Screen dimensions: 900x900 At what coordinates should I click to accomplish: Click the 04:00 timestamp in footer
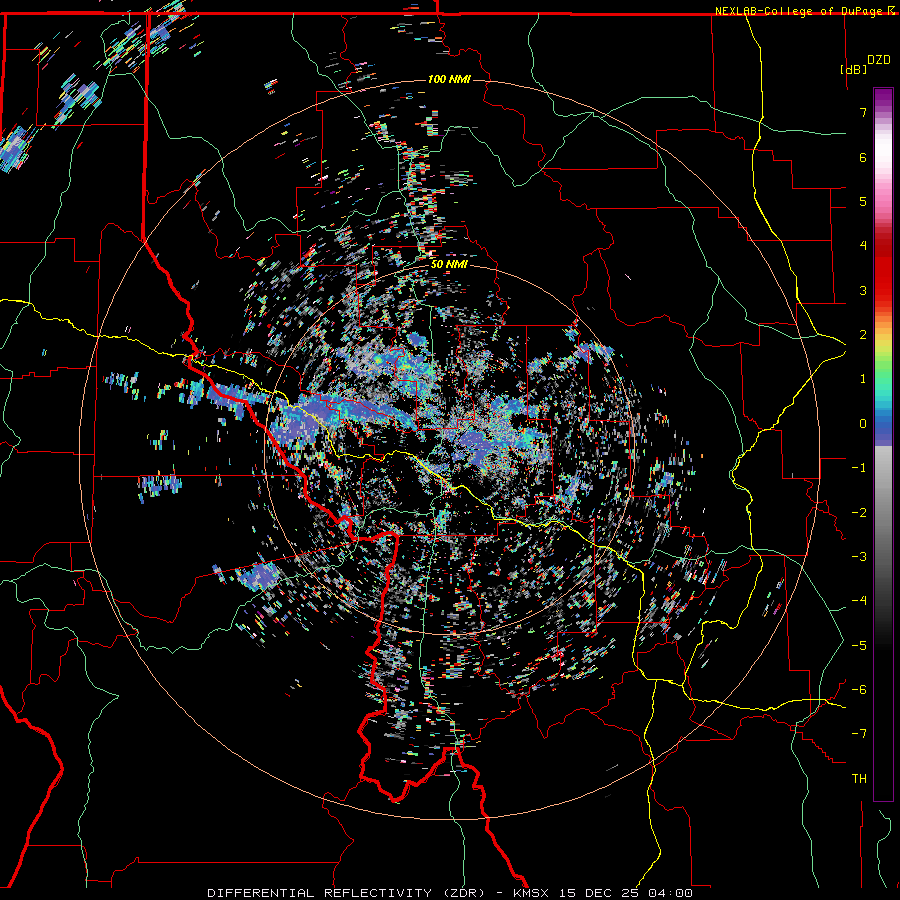[670, 893]
